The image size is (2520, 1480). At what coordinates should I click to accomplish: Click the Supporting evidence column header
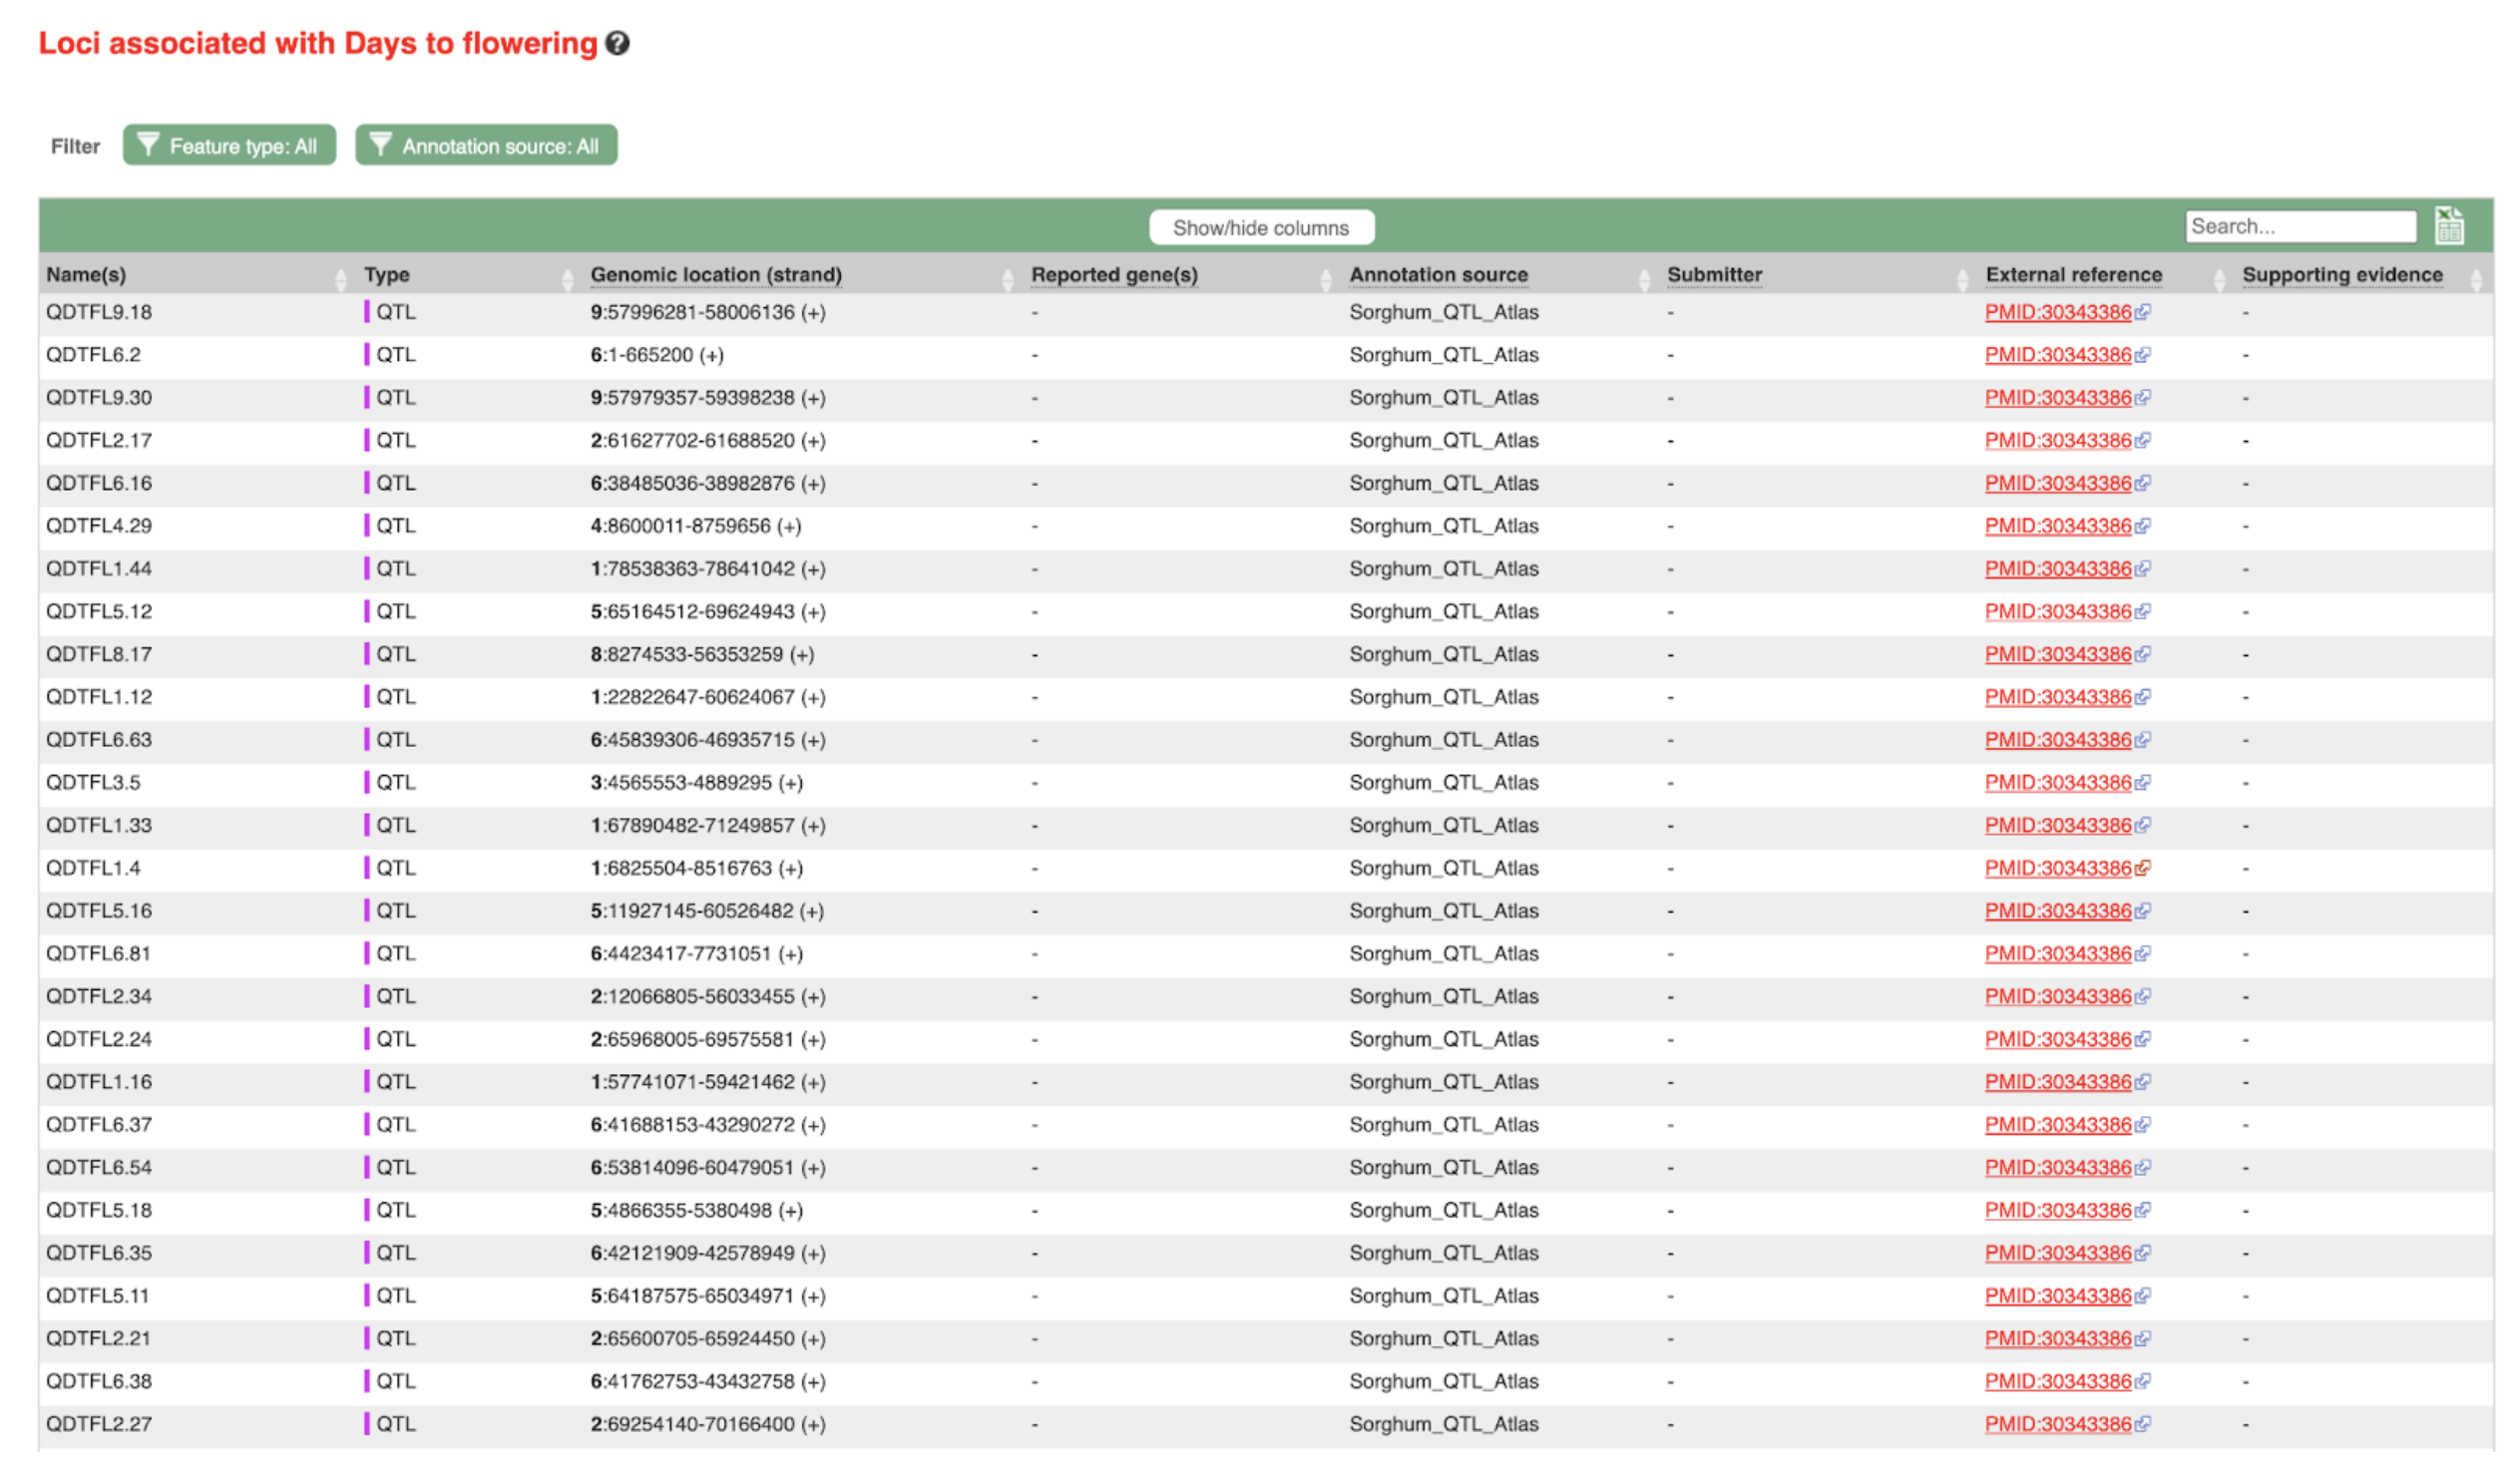pos(2342,274)
